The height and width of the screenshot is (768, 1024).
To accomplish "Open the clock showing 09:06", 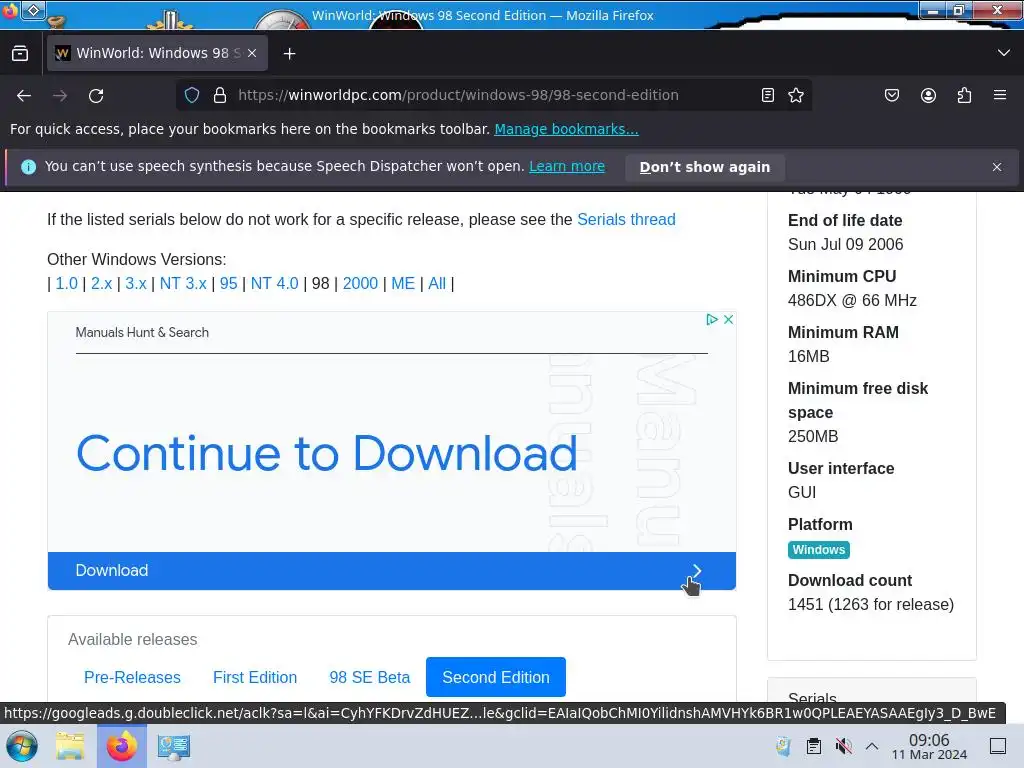I will click(x=929, y=746).
